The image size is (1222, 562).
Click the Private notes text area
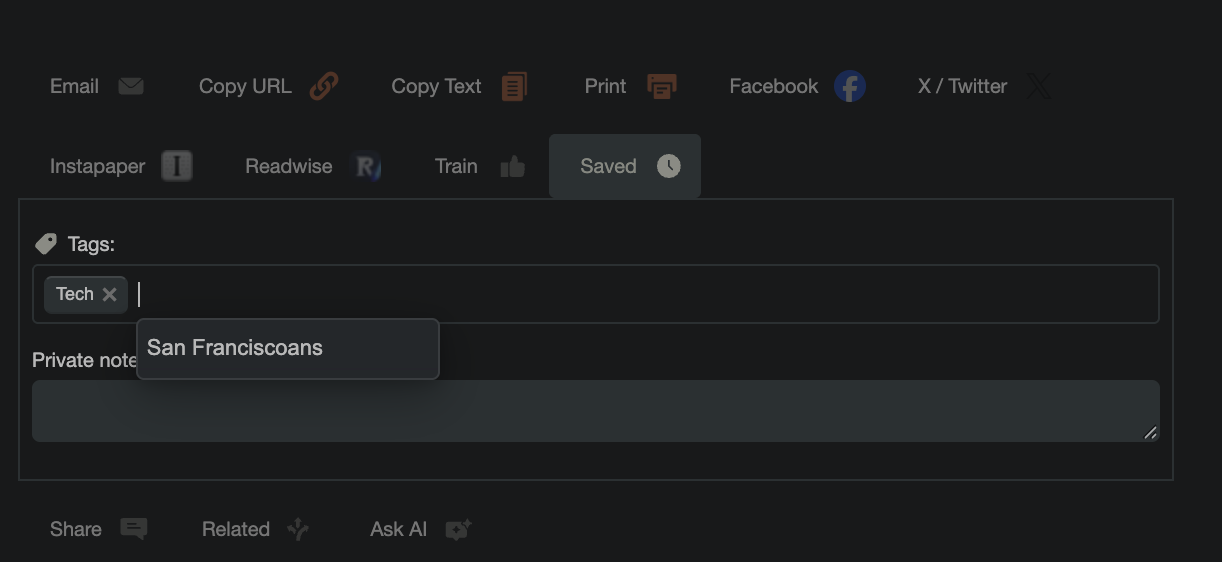click(595, 410)
